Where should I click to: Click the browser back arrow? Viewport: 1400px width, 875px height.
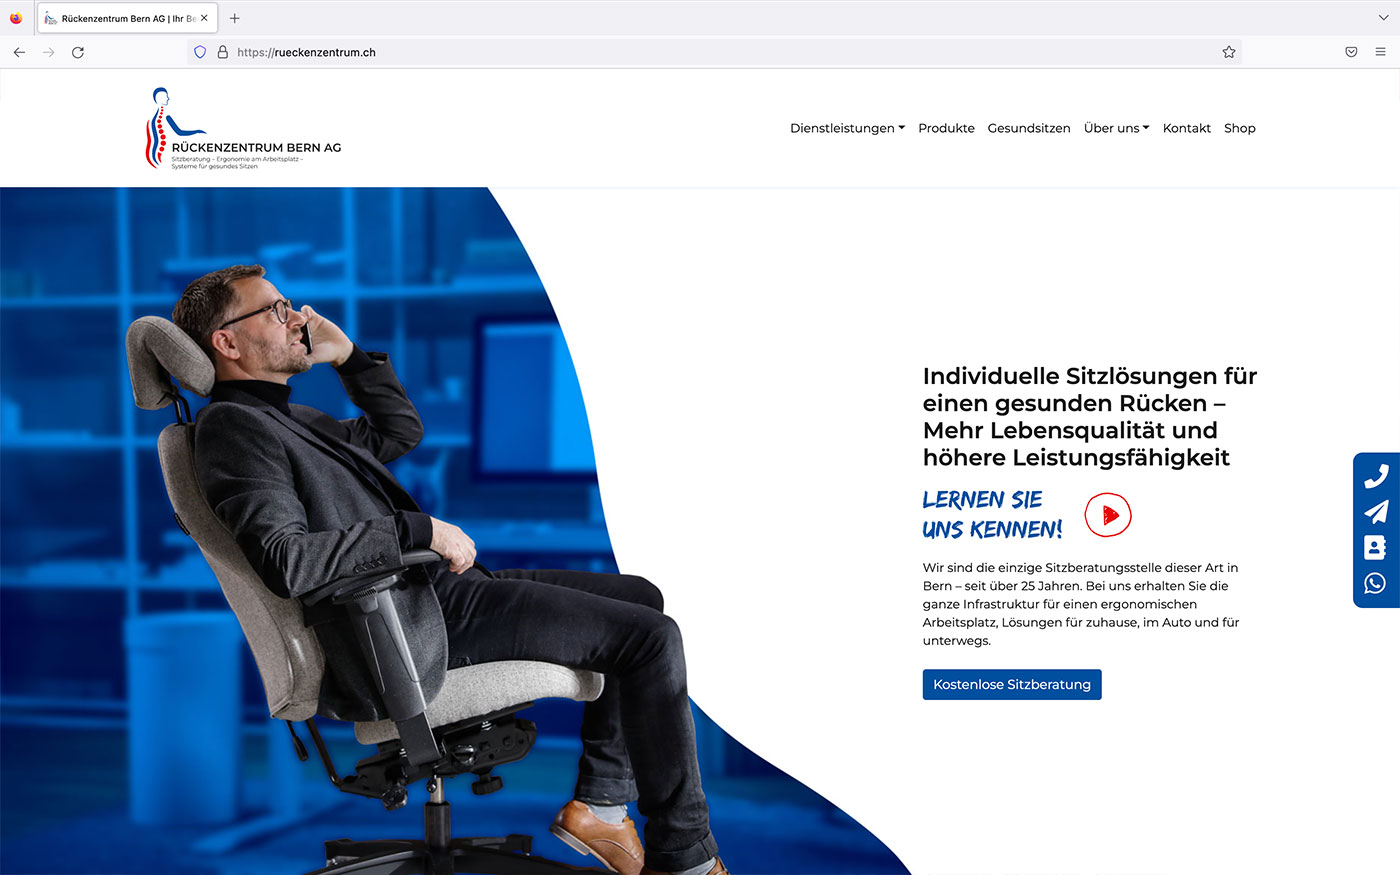19,52
